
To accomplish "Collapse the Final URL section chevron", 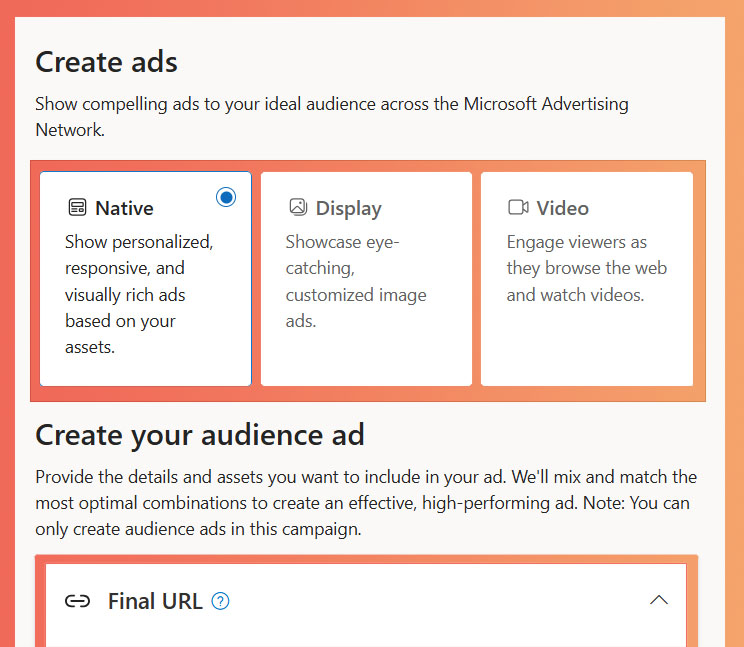I will pyautogui.click(x=658, y=600).
